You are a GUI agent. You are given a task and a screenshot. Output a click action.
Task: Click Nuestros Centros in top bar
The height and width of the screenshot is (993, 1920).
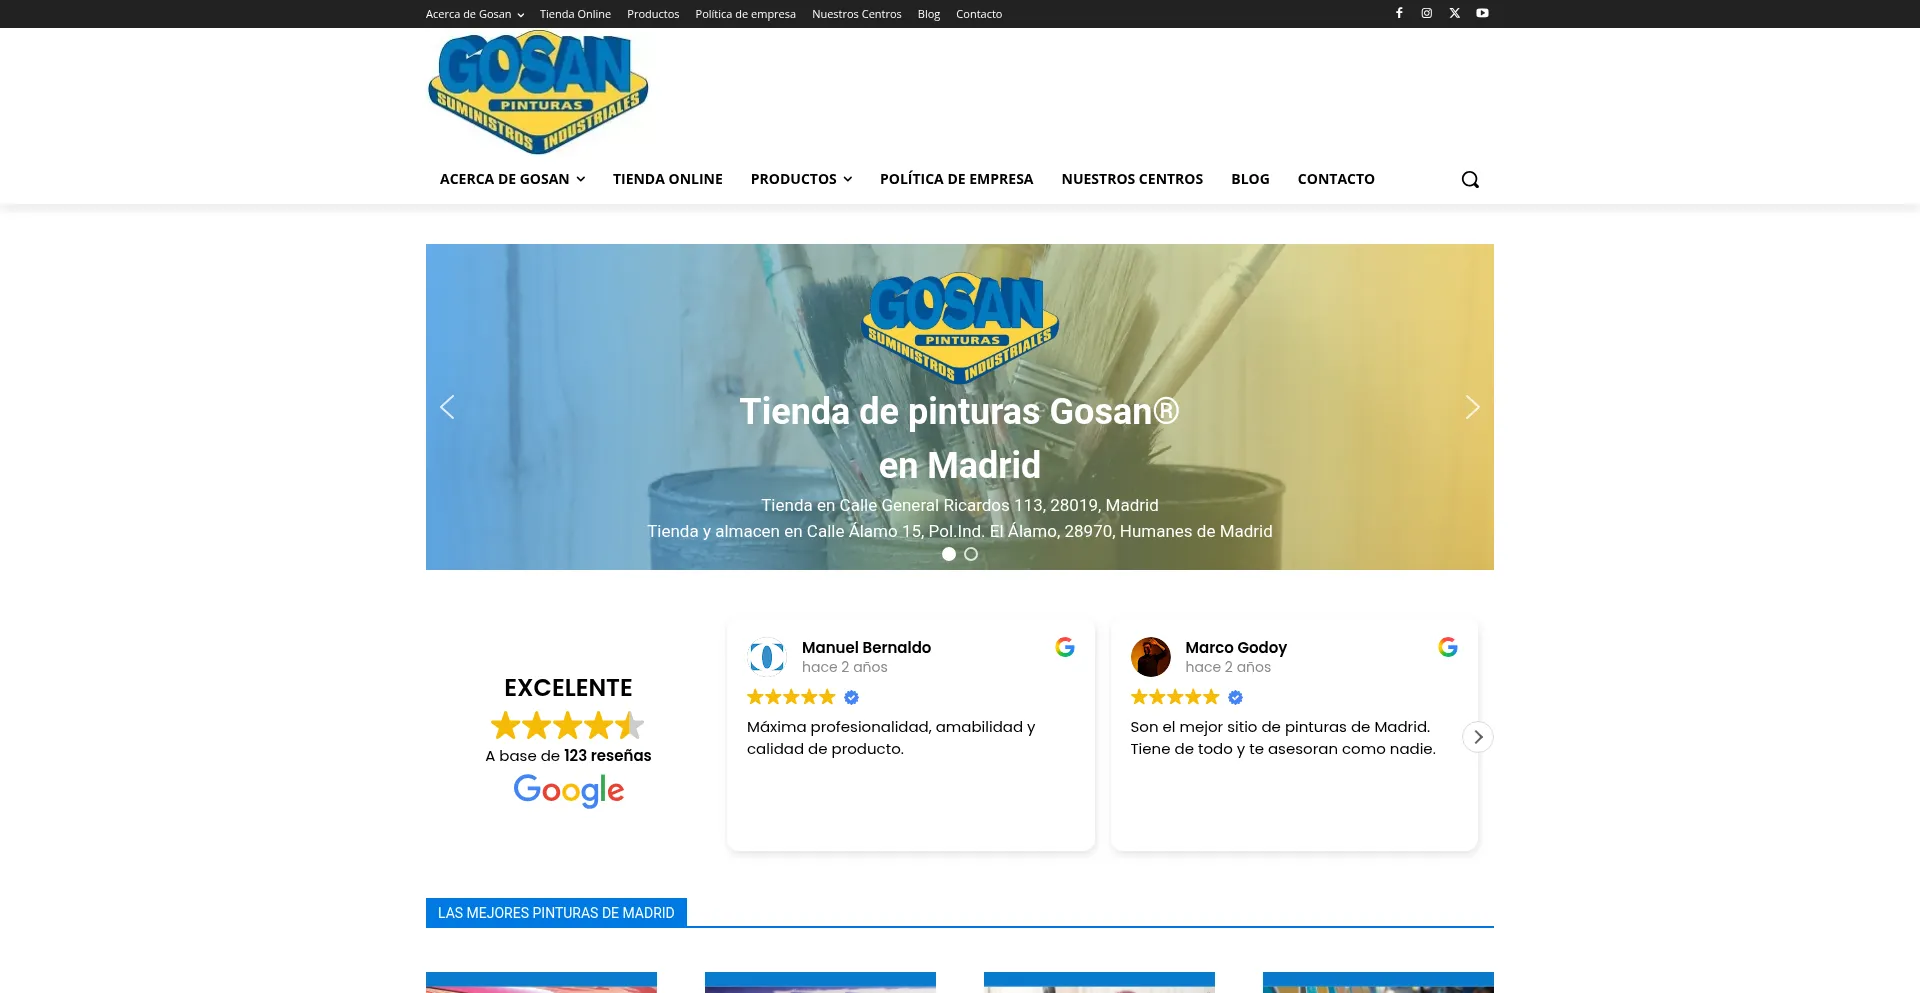click(x=857, y=14)
